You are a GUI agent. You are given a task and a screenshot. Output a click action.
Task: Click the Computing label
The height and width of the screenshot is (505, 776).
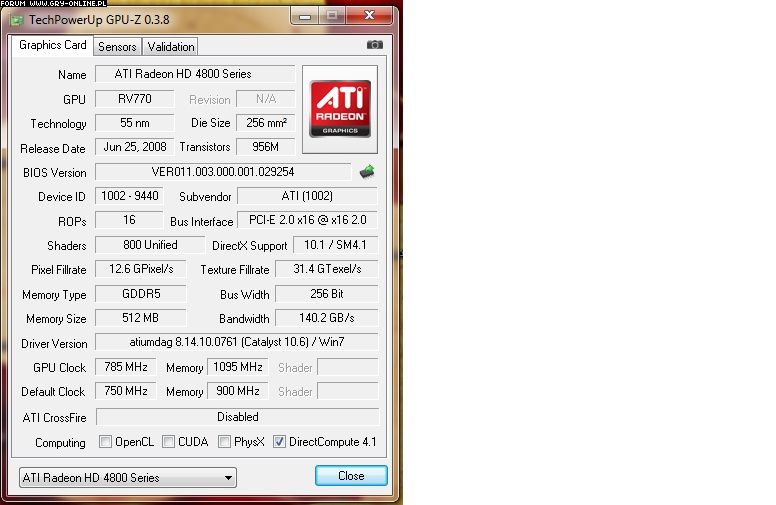[x=60, y=443]
